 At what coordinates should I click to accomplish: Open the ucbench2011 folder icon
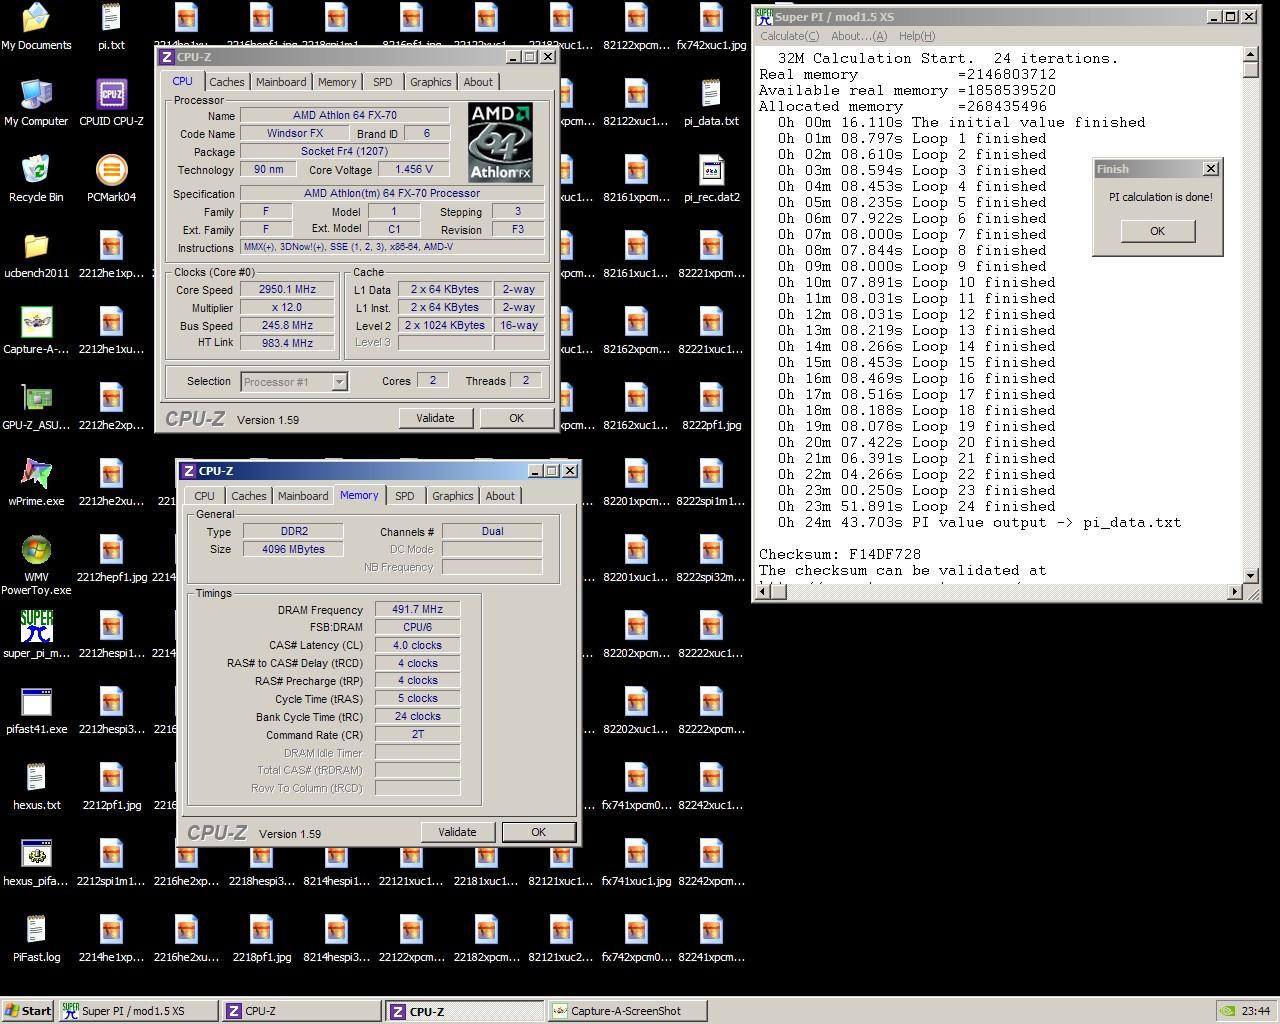tap(36, 255)
